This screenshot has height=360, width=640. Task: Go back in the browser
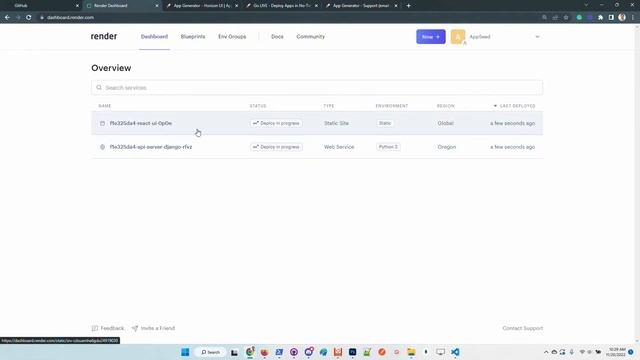point(7,18)
